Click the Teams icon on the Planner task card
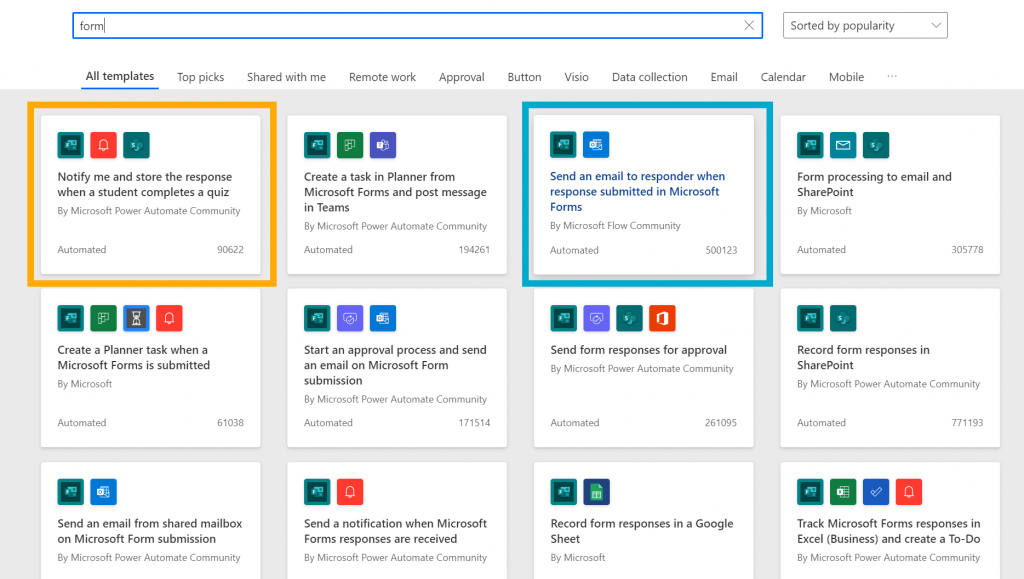 [383, 145]
